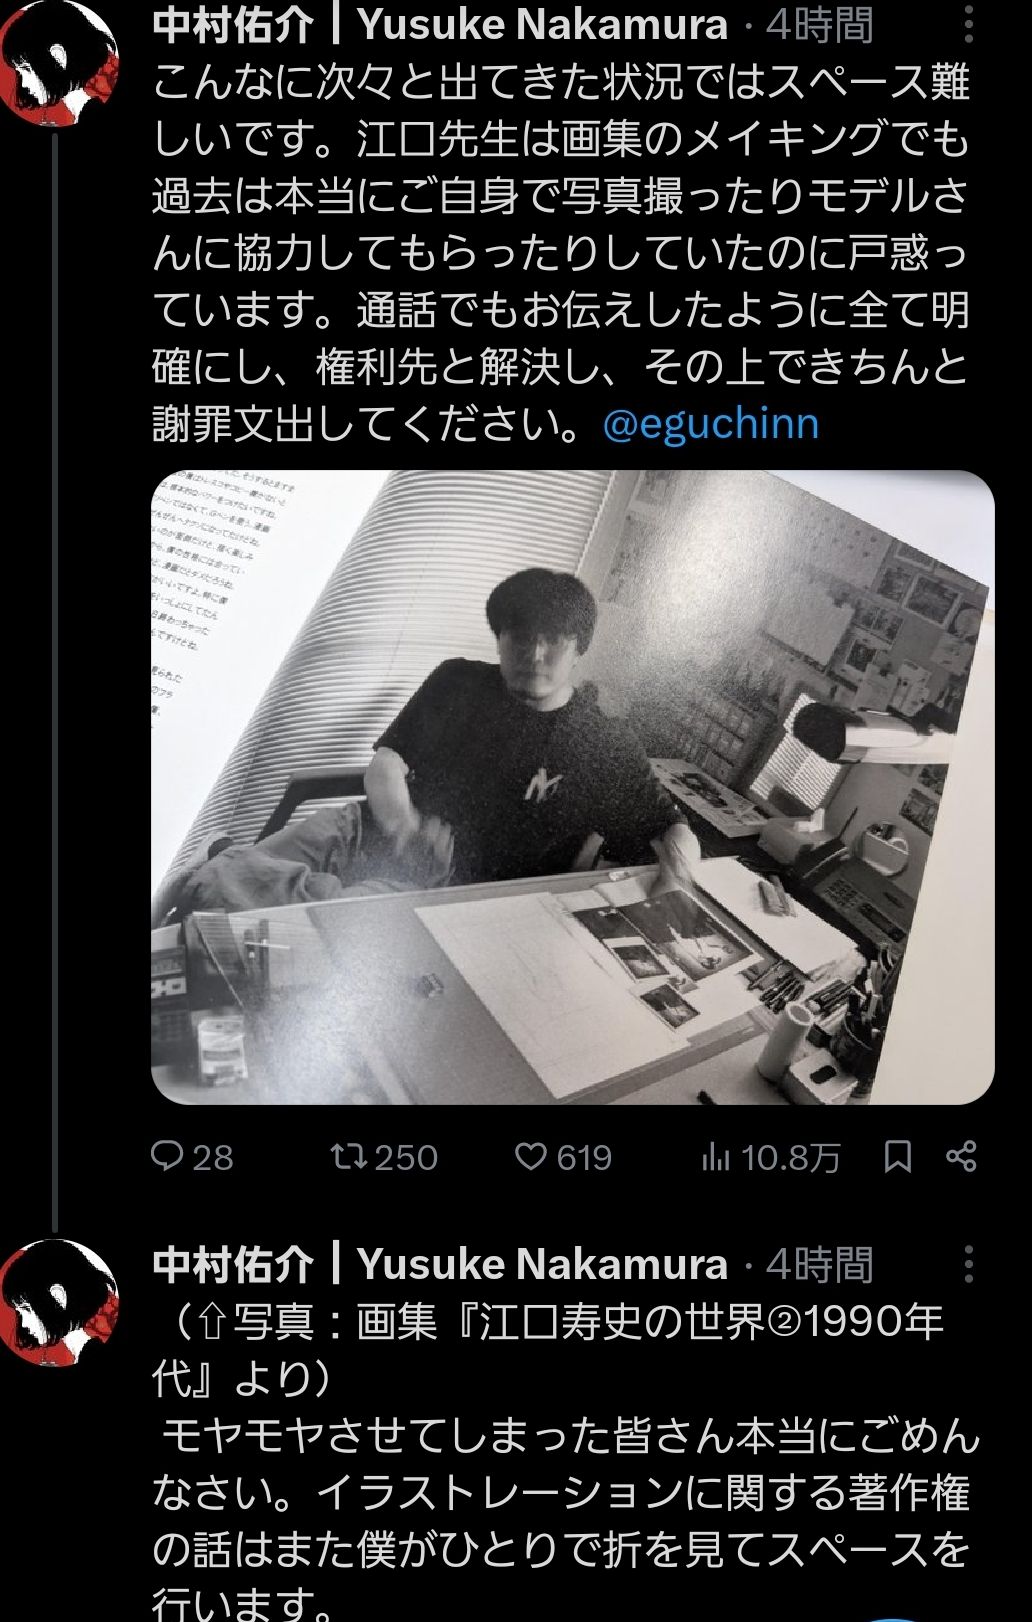The height and width of the screenshot is (1622, 1032).
Task: Tap the first tweet's 4時間 timestamp
Action: click(819, 24)
